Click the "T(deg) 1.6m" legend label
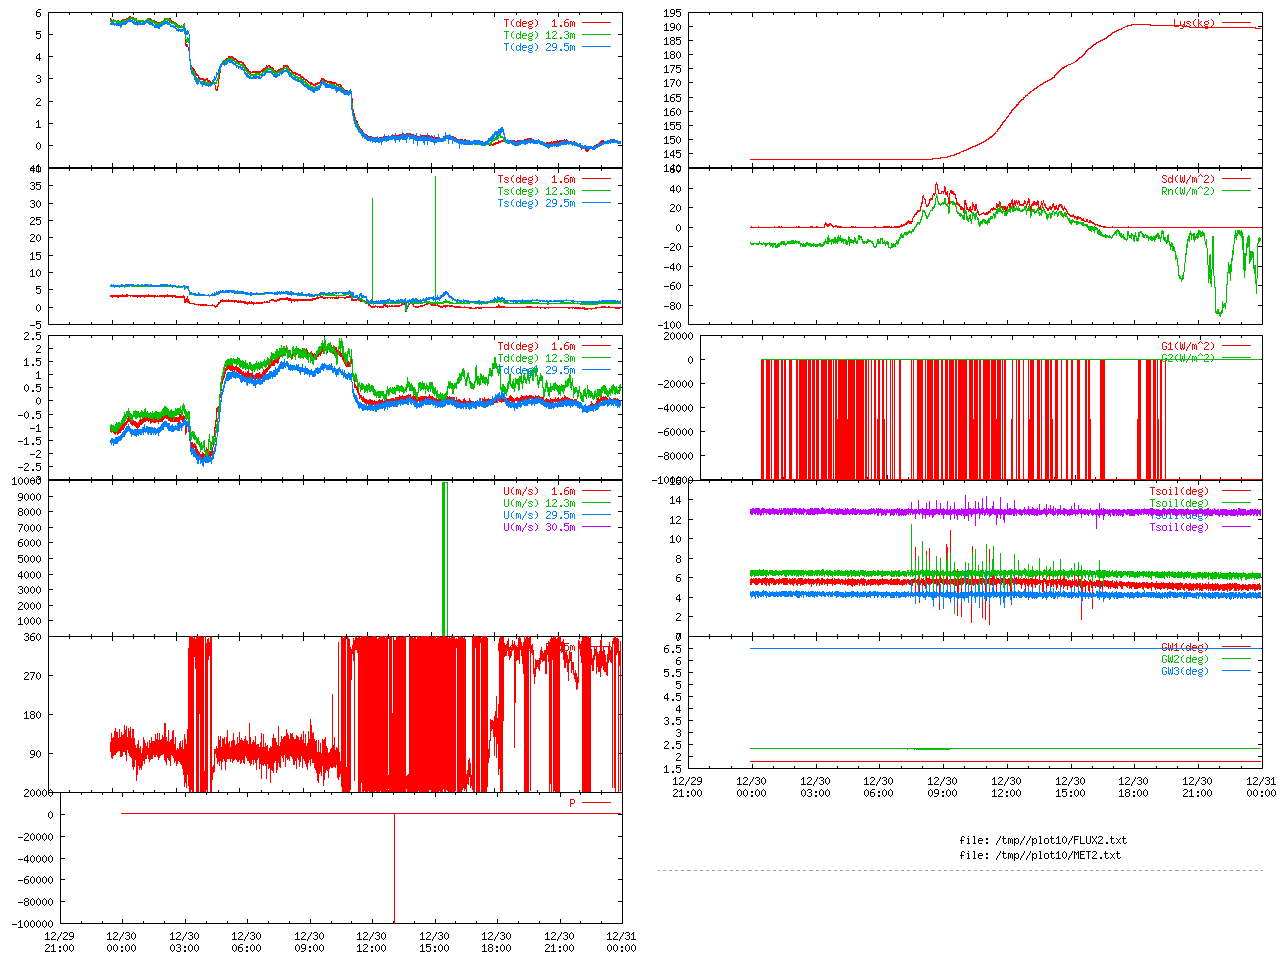Viewport: 1280px width, 960px height. point(539,23)
